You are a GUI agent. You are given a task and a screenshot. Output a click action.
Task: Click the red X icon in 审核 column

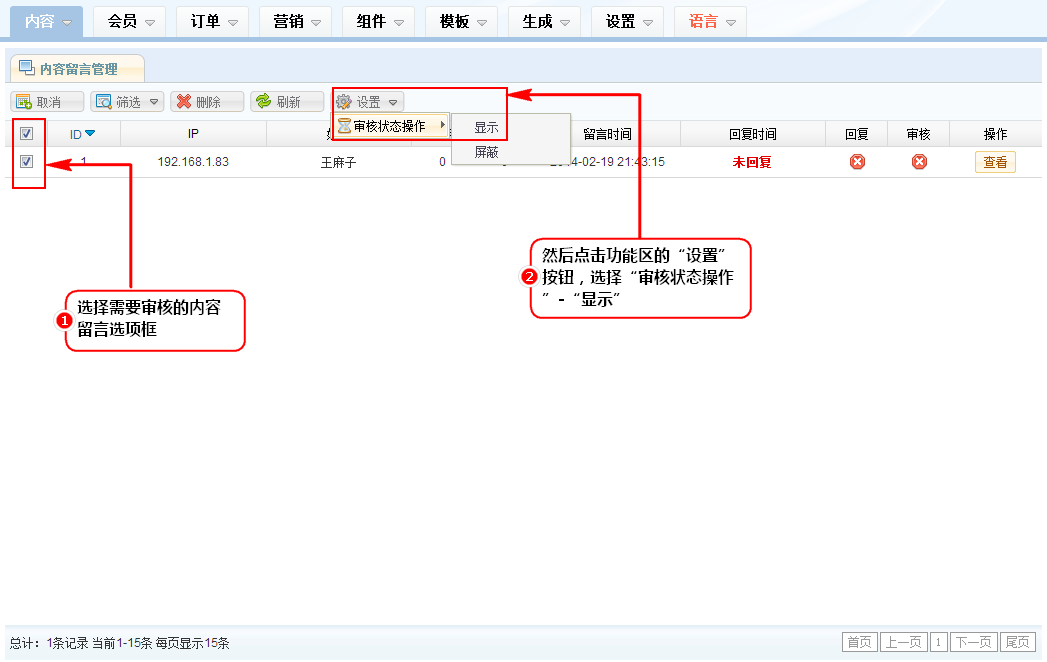[x=919, y=162]
